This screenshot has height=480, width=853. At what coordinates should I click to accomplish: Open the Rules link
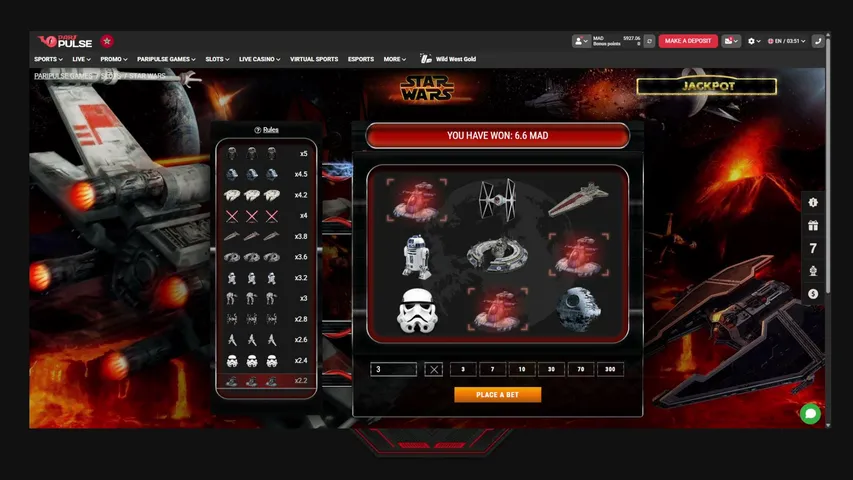click(x=267, y=130)
